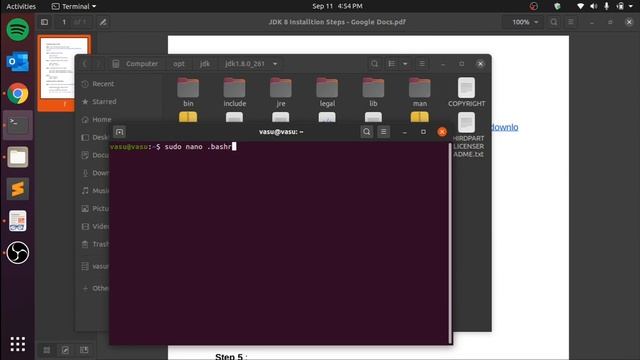Click the microphone icon in top bar
Screen dimensions: 640x360
[x=607, y=6]
